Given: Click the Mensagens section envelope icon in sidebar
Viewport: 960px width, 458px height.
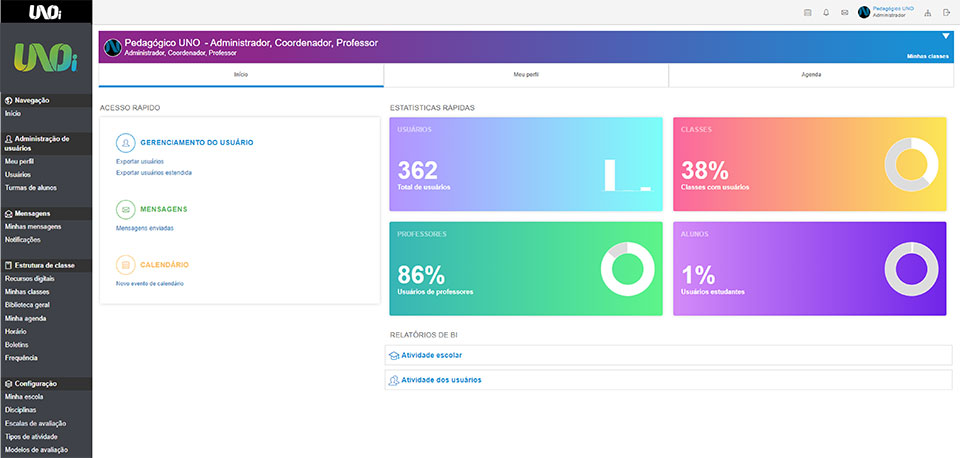Looking at the screenshot, I should coord(9,214).
